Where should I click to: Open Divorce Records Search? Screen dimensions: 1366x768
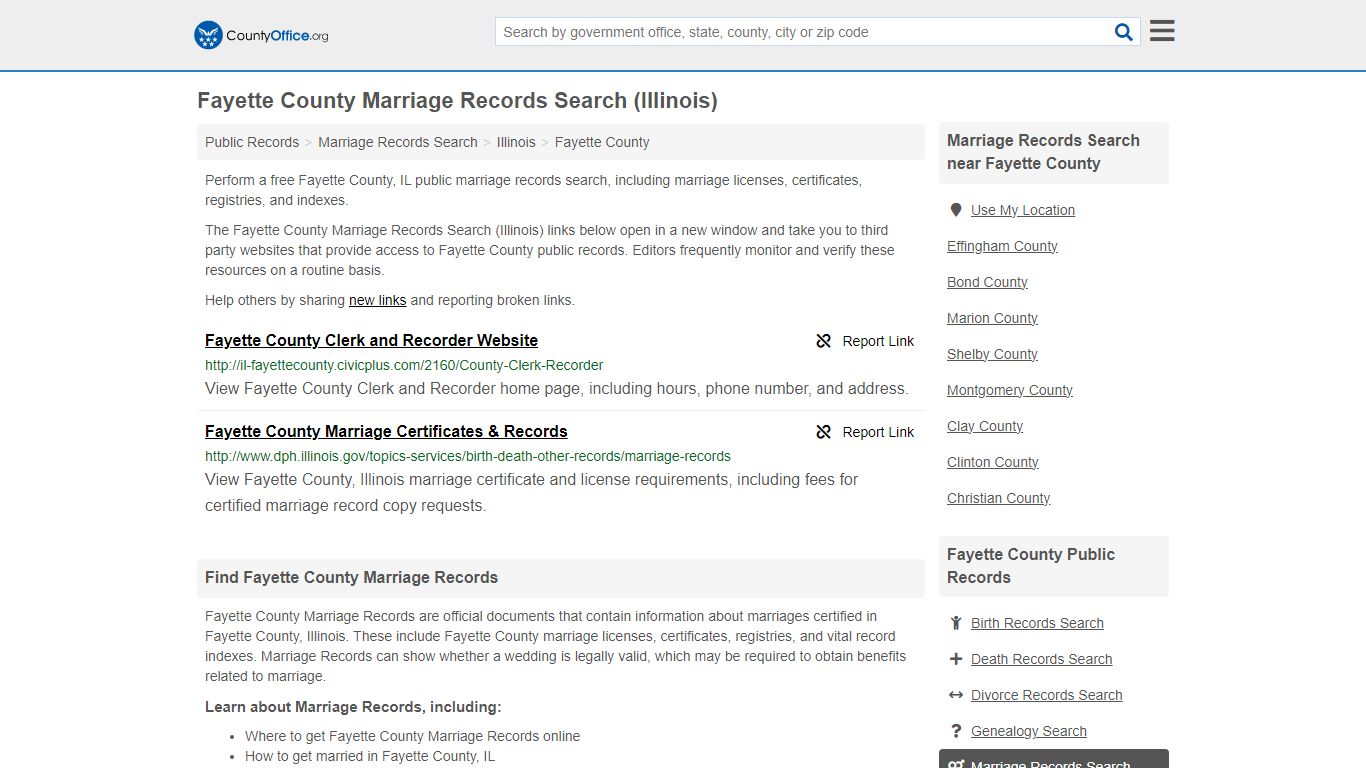pos(1046,695)
